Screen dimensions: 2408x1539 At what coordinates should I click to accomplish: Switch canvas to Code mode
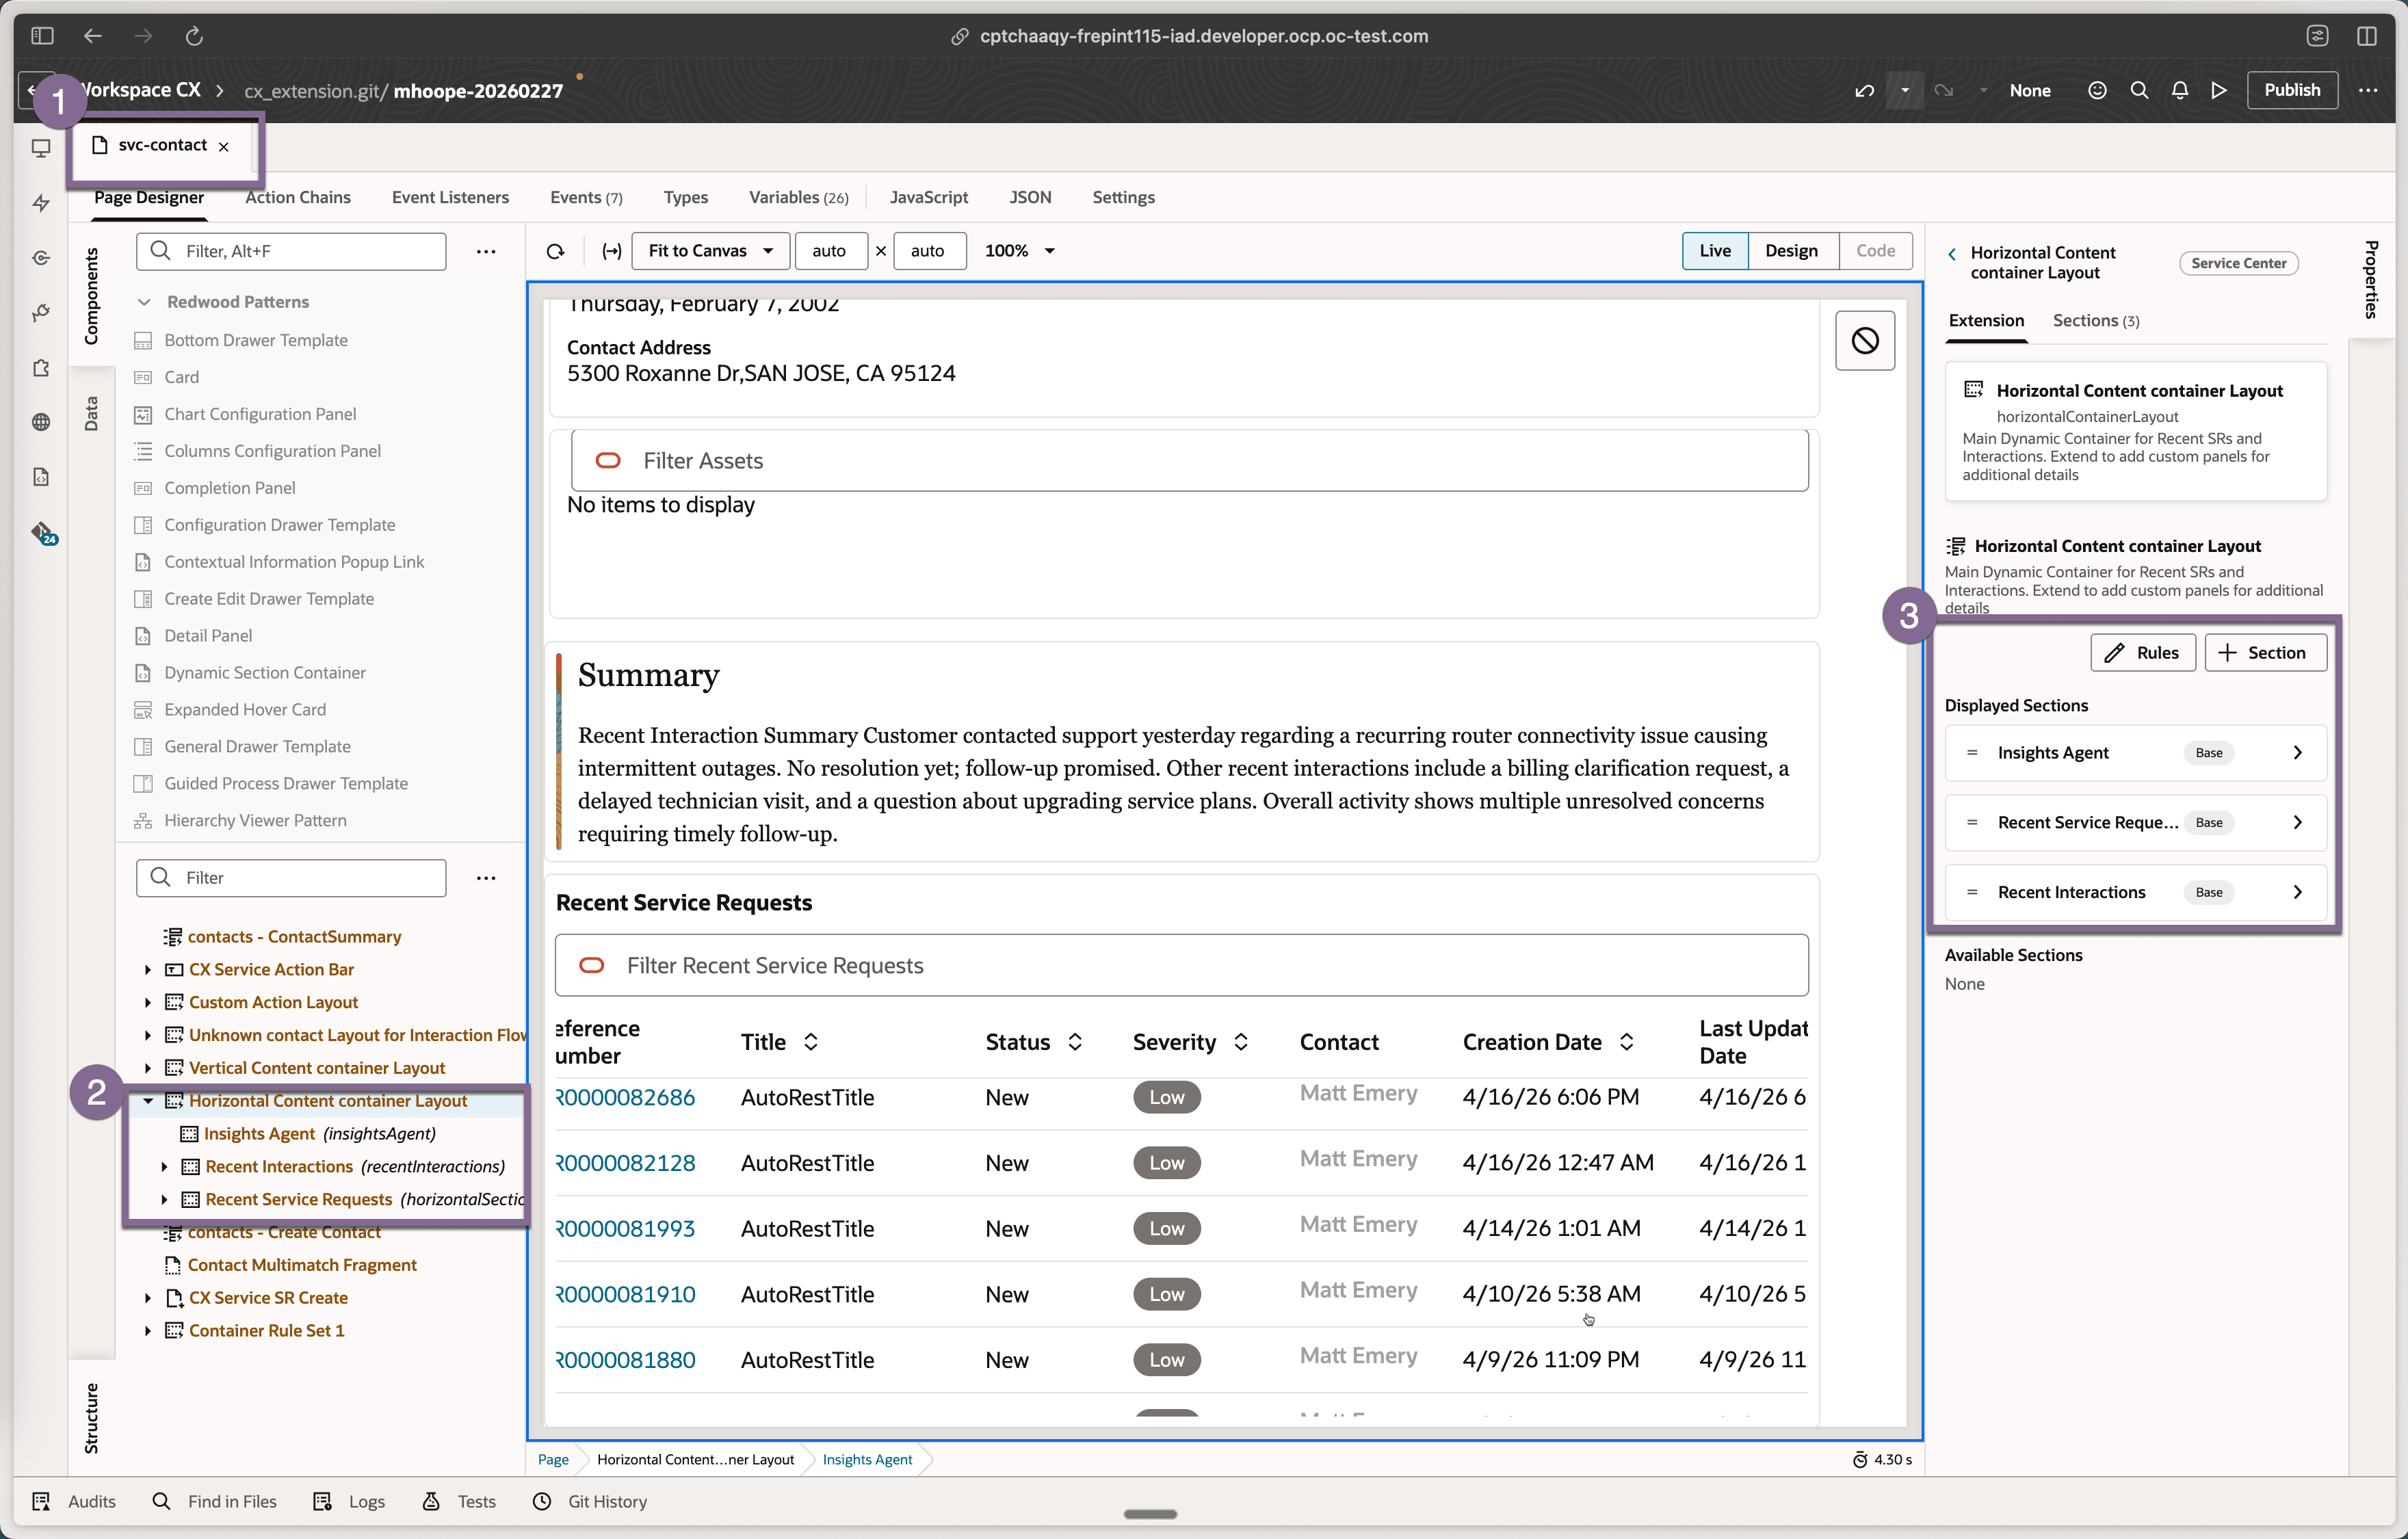1876,251
